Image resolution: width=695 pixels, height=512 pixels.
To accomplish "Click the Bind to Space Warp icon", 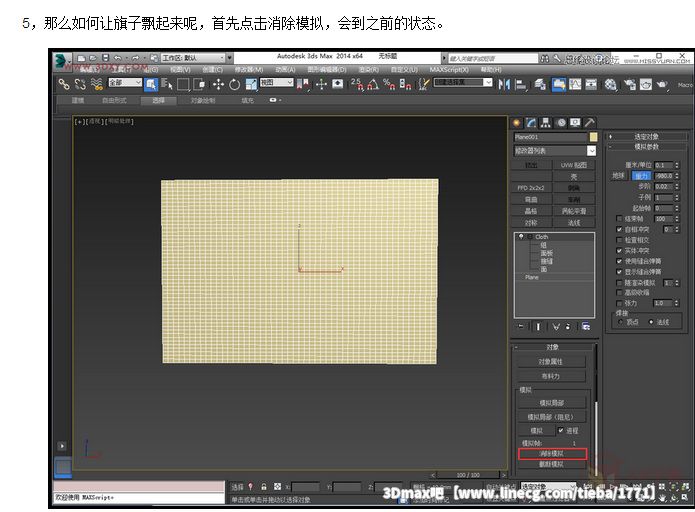I will click(97, 84).
